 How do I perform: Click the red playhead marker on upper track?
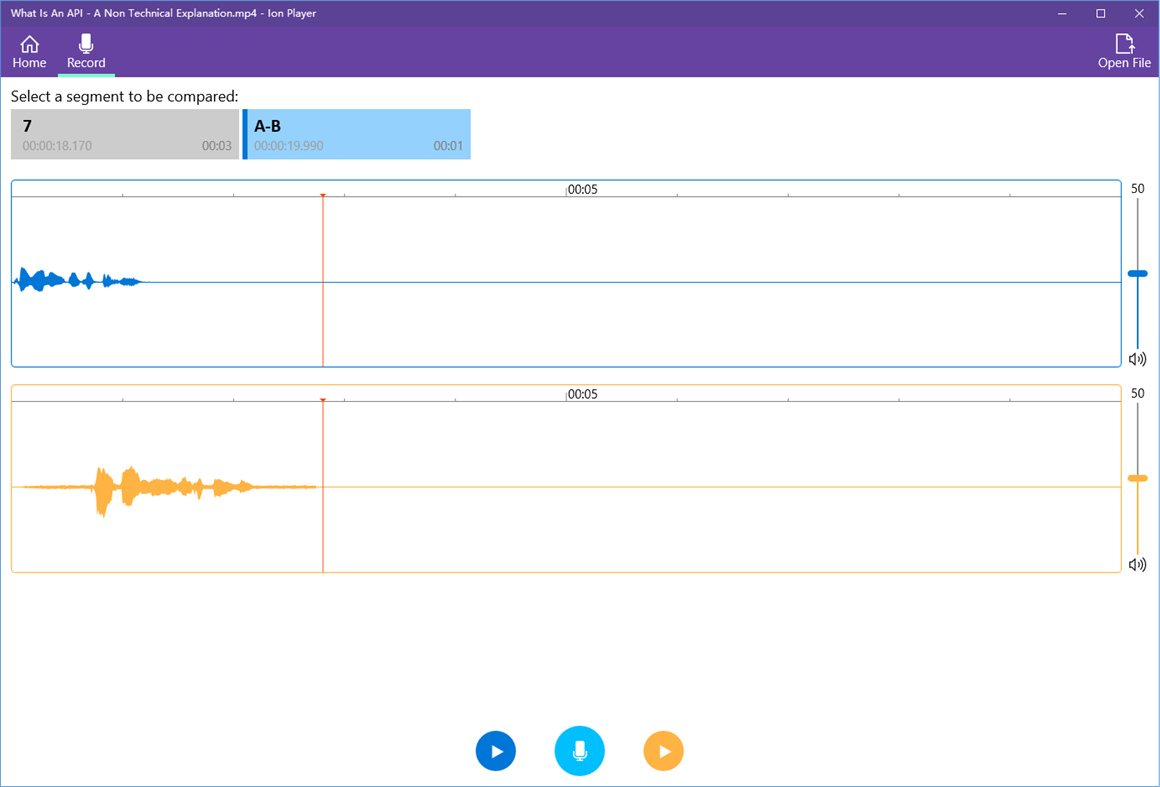[323, 195]
